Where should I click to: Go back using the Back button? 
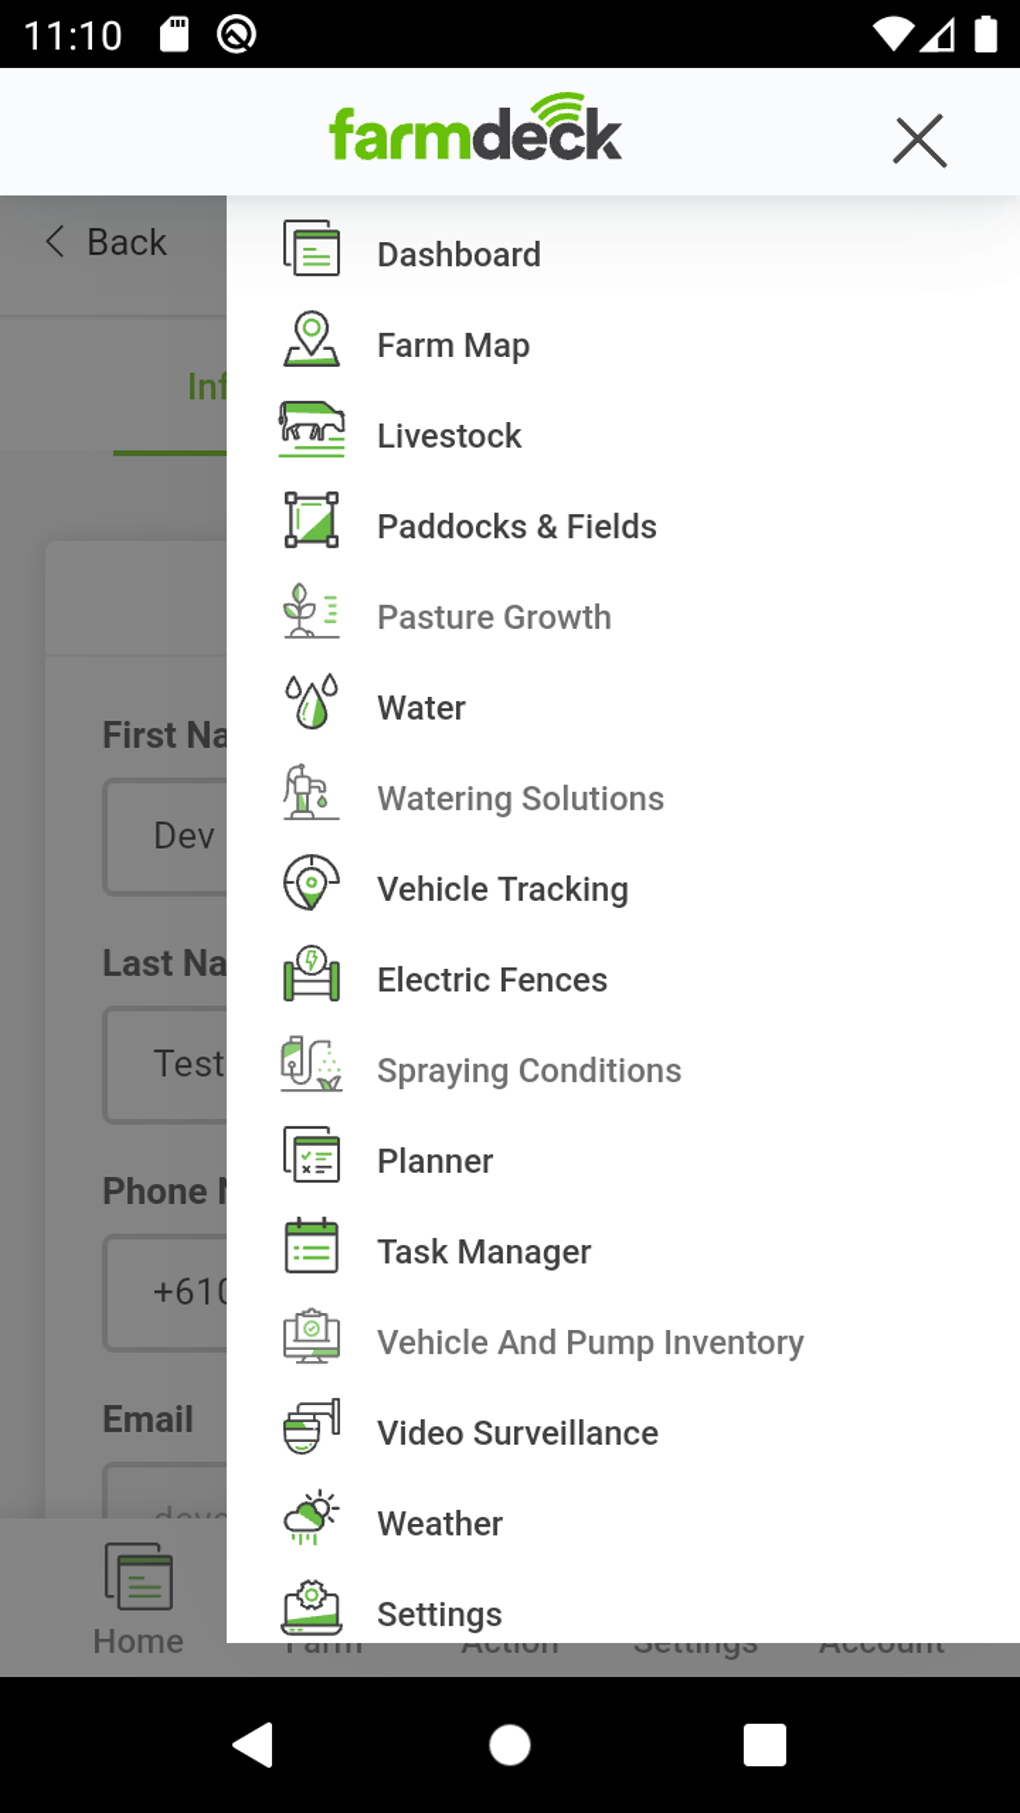[x=107, y=242]
